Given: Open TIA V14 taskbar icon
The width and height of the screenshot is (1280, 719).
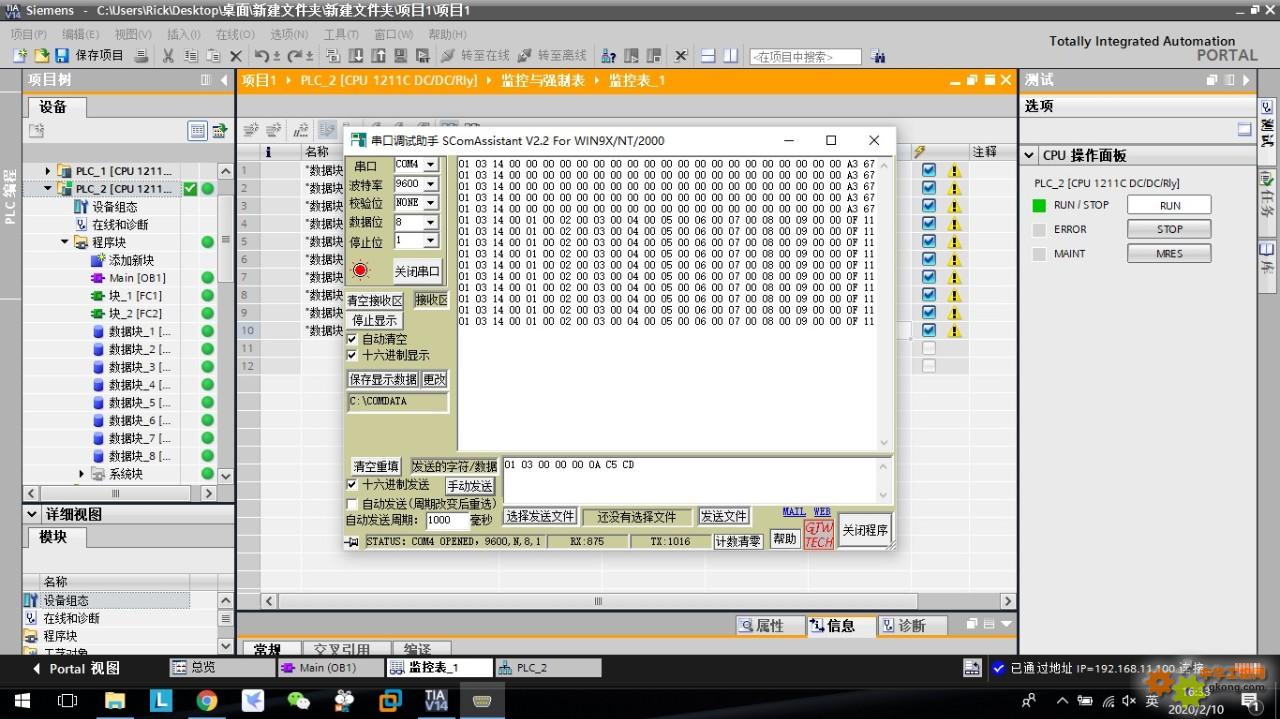Looking at the screenshot, I should coord(436,700).
